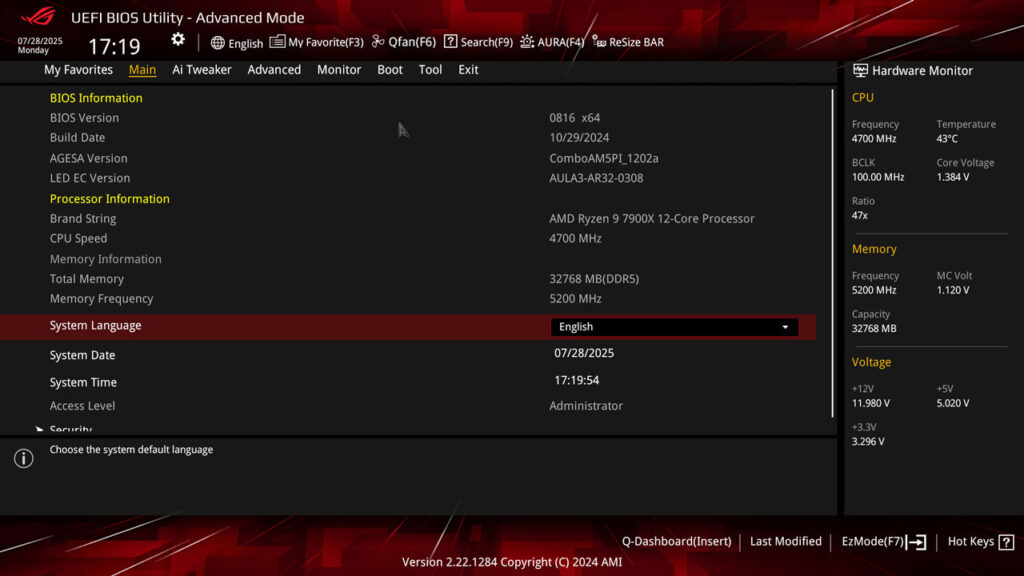Click the info icon near help text
Viewport: 1024px width, 576px height.
pyautogui.click(x=24, y=458)
